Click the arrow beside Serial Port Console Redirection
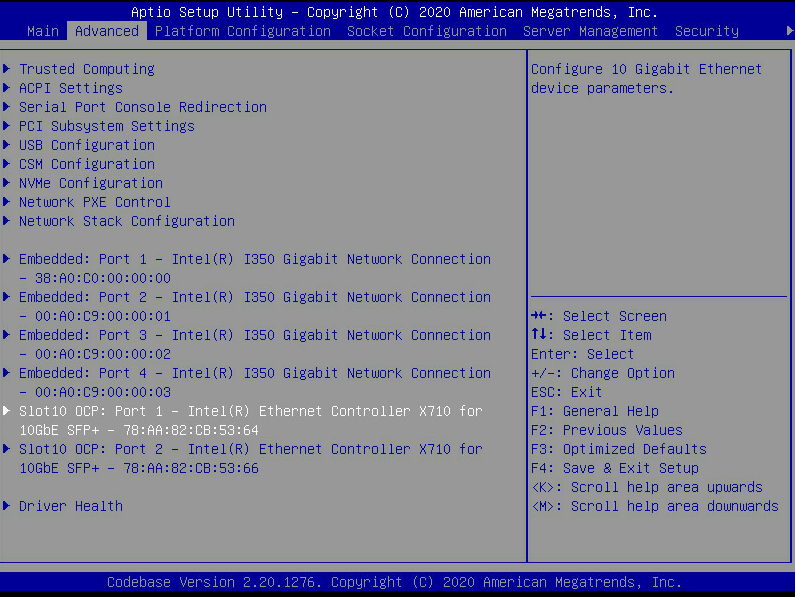 [x=7, y=106]
